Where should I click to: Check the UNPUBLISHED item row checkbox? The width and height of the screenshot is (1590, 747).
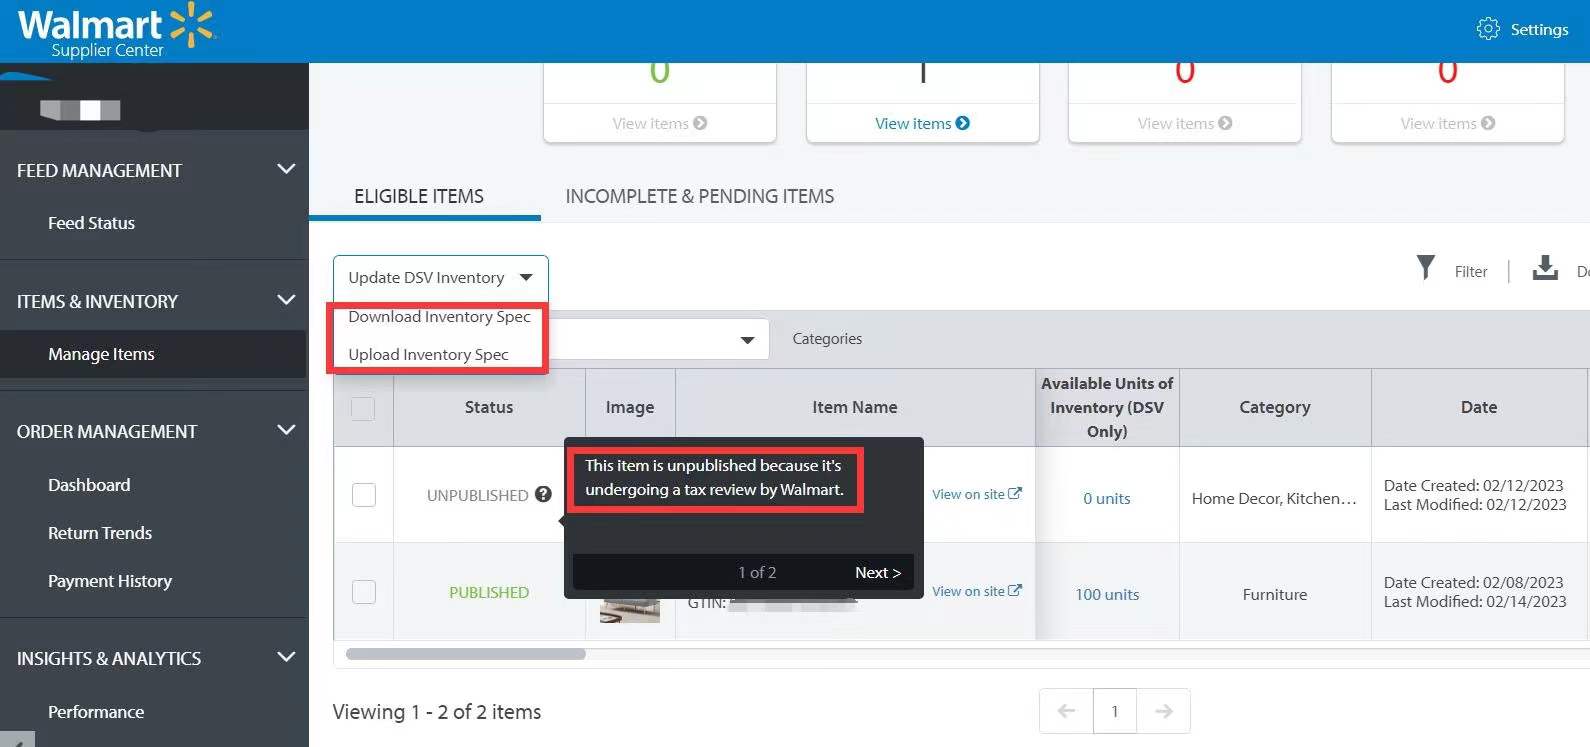[x=364, y=495]
